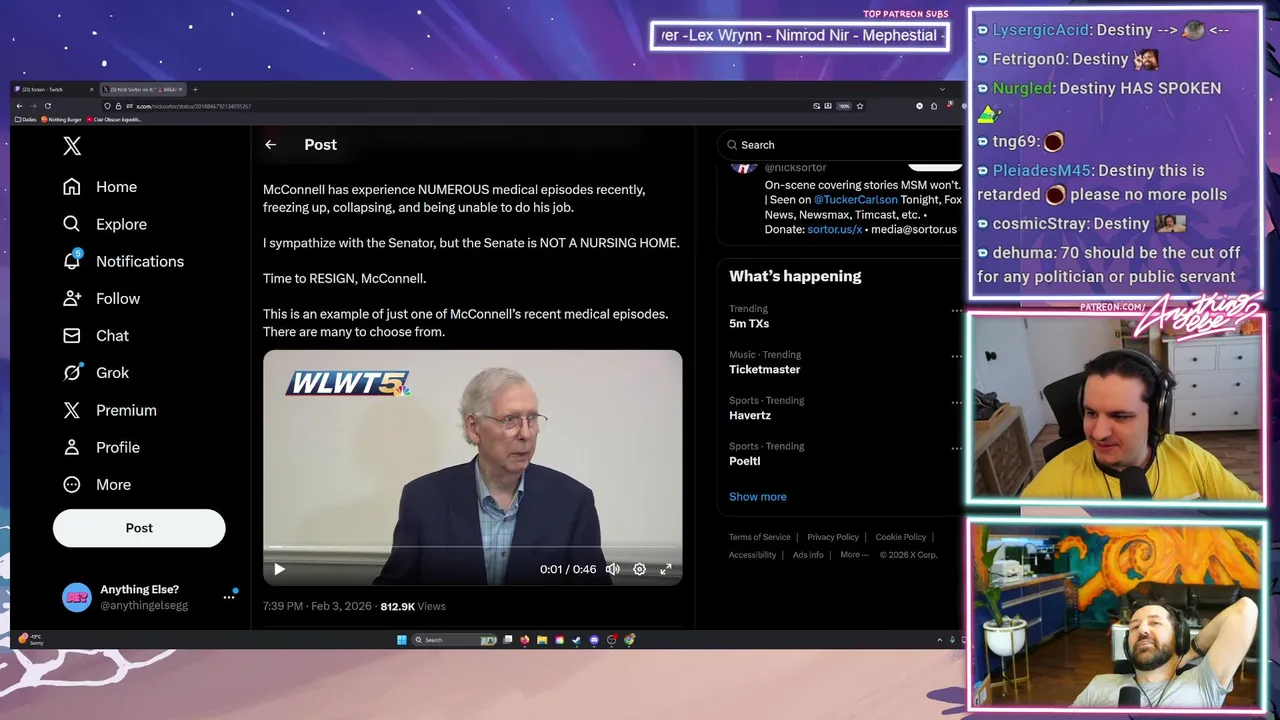The image size is (1280, 720).
Task: Open options dots for Ticketmaster trend
Action: pos(956,356)
